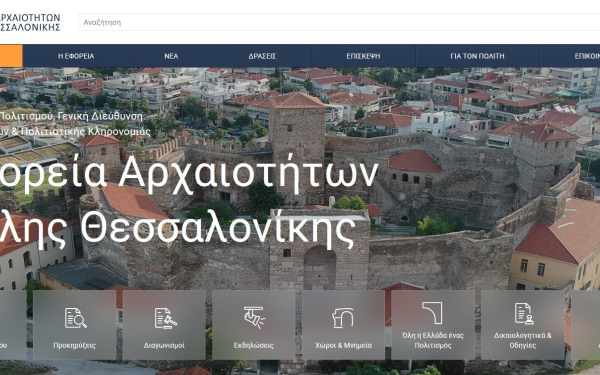Click the Δικαιολογητικά & Οδηγίες stamp icon
The image size is (600, 375).
point(523,313)
